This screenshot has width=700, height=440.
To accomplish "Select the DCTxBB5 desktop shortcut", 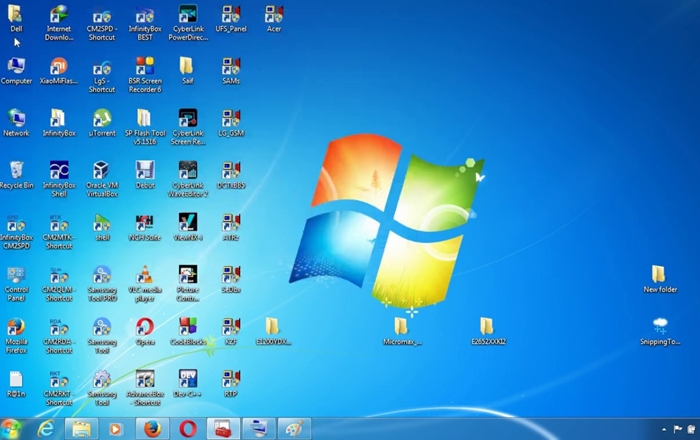I will [x=231, y=175].
